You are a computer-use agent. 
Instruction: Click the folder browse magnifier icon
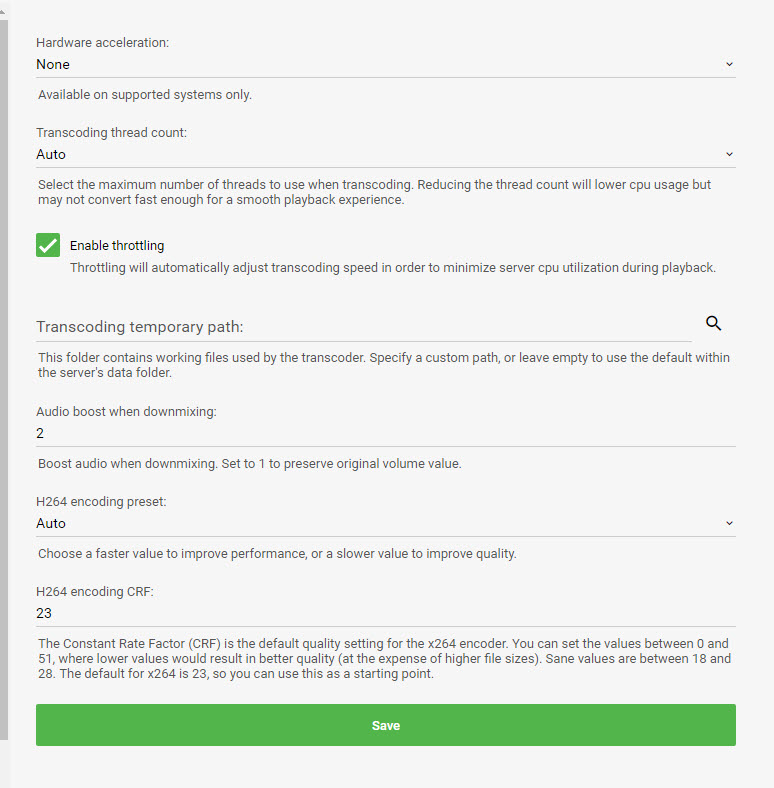point(713,323)
